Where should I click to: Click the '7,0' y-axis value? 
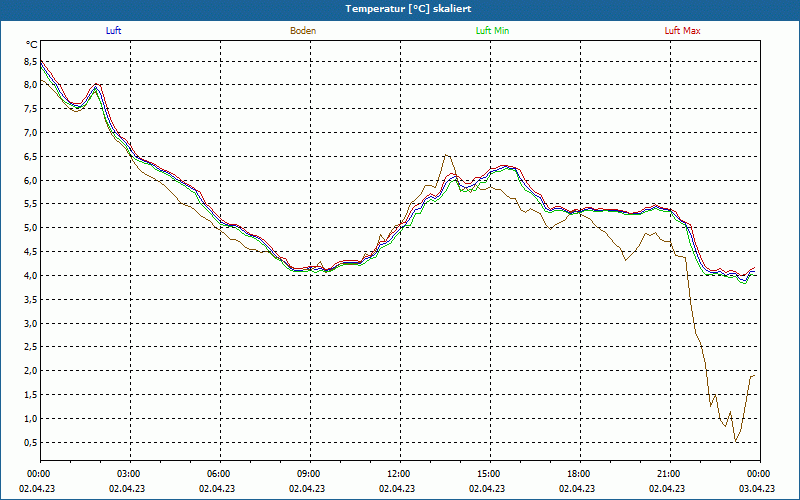point(31,133)
